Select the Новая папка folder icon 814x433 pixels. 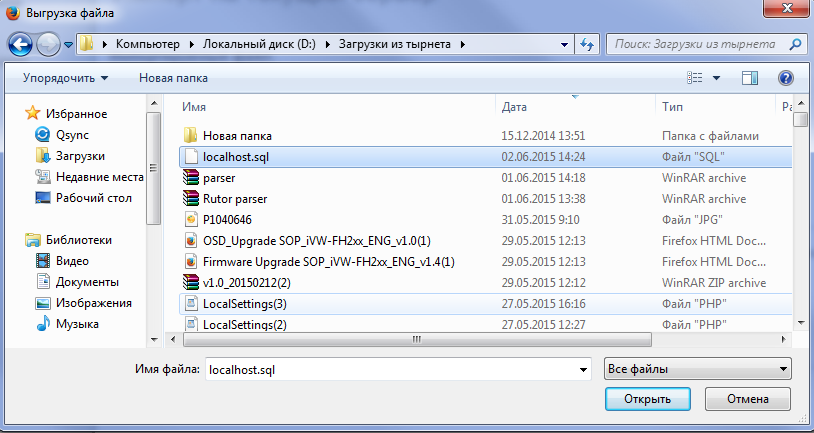click(191, 136)
